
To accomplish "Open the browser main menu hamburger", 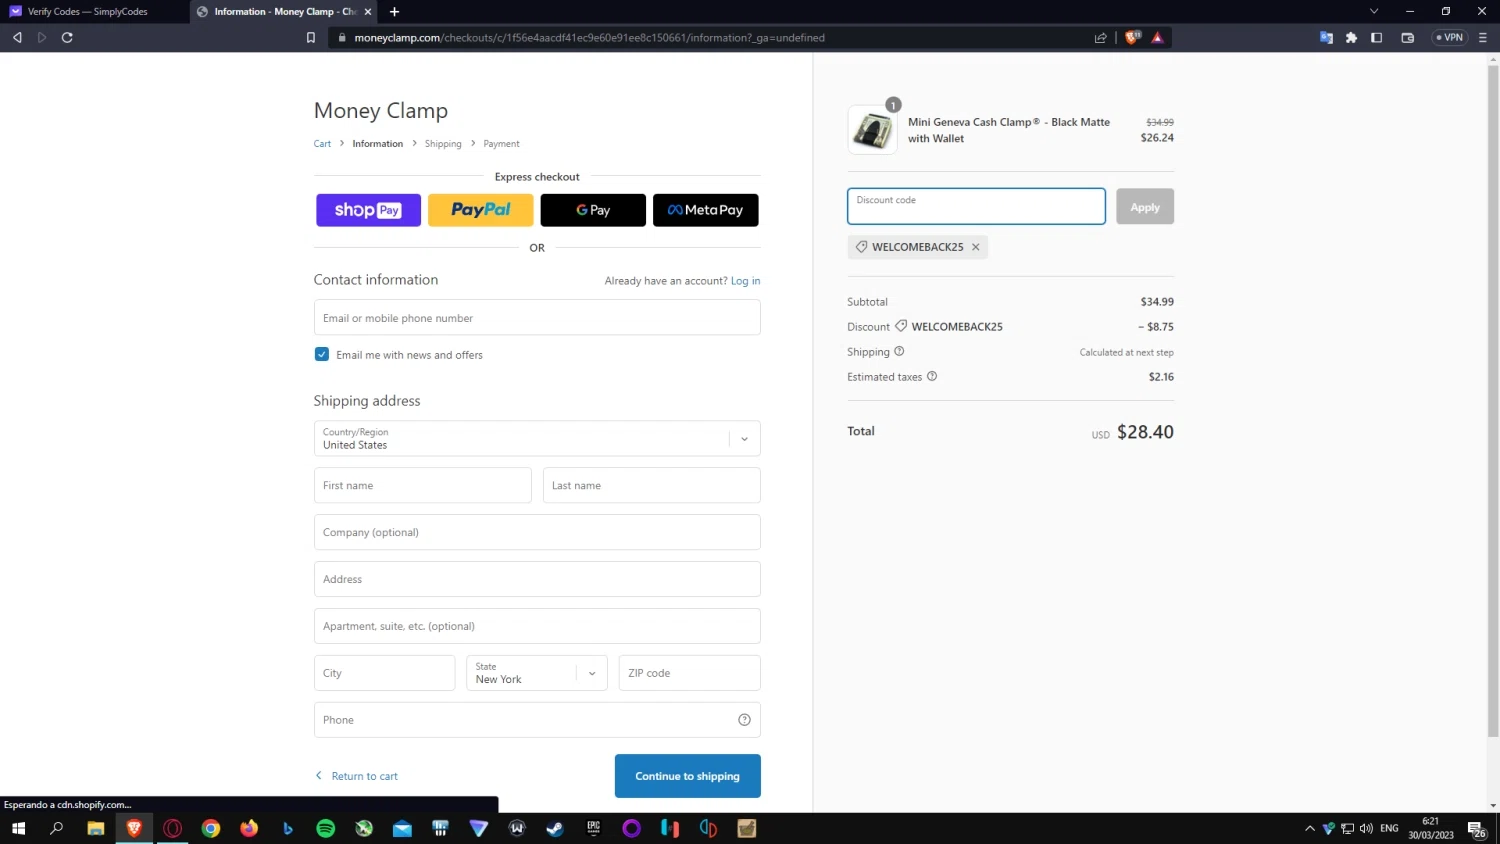I will (1482, 38).
